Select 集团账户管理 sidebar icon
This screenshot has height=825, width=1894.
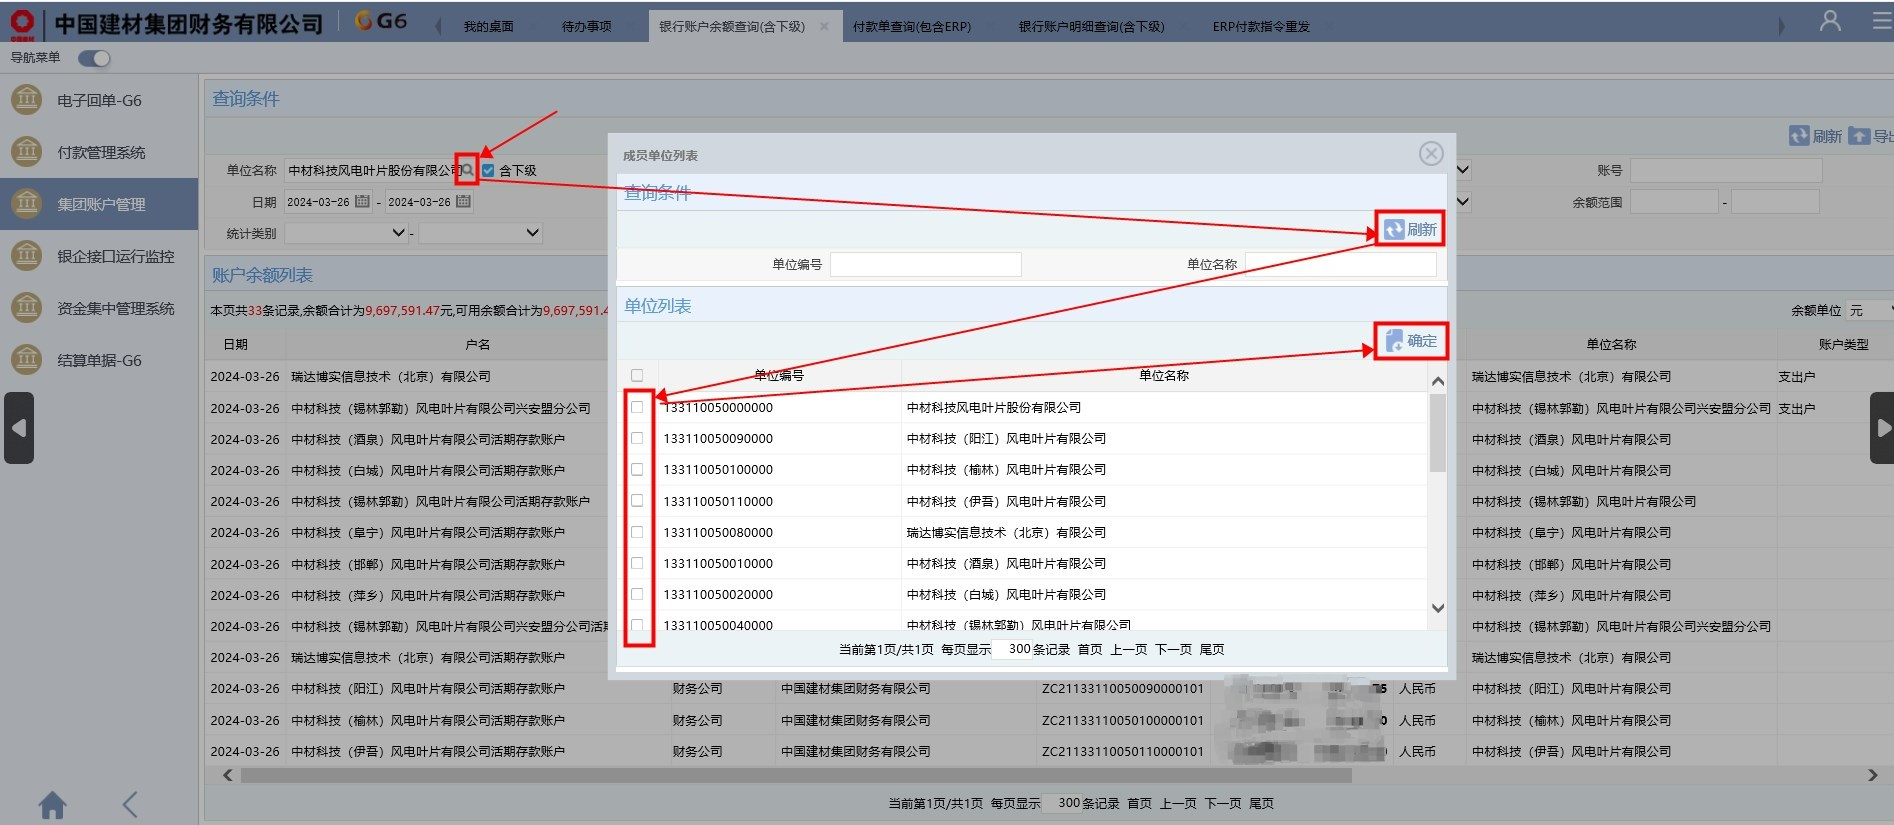[x=26, y=204]
